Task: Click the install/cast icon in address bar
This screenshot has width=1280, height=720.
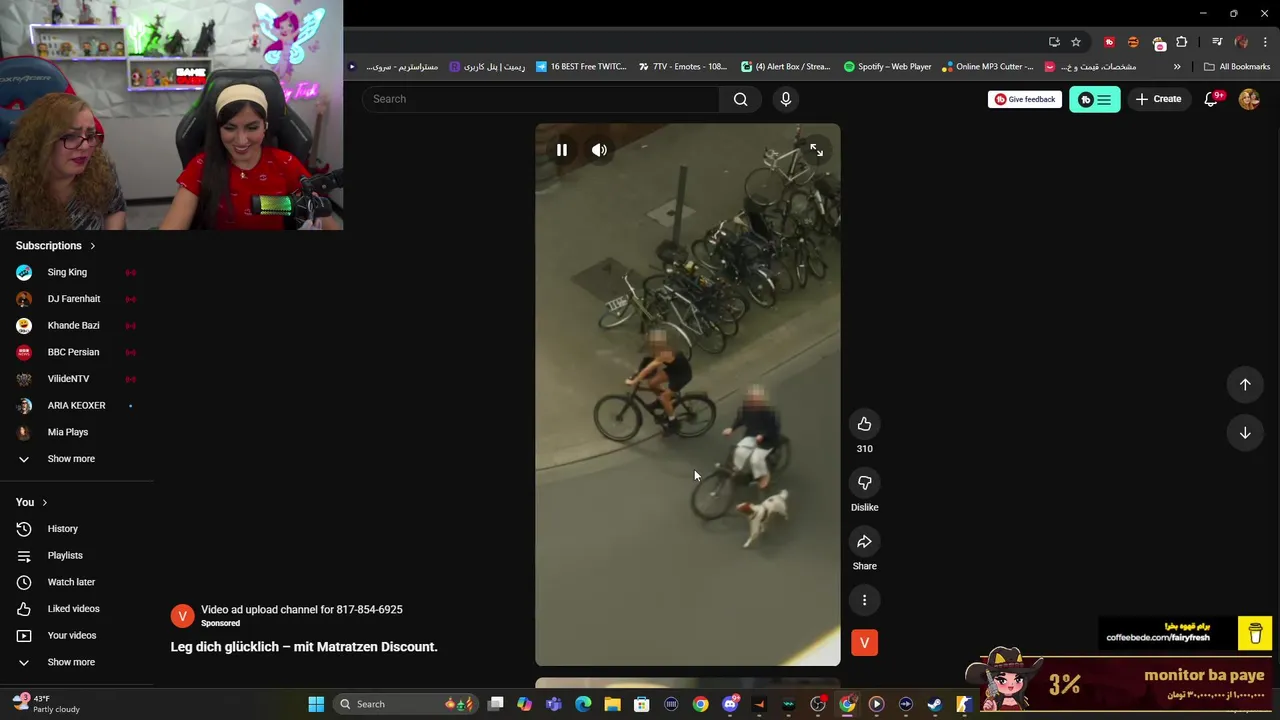Action: (1054, 42)
